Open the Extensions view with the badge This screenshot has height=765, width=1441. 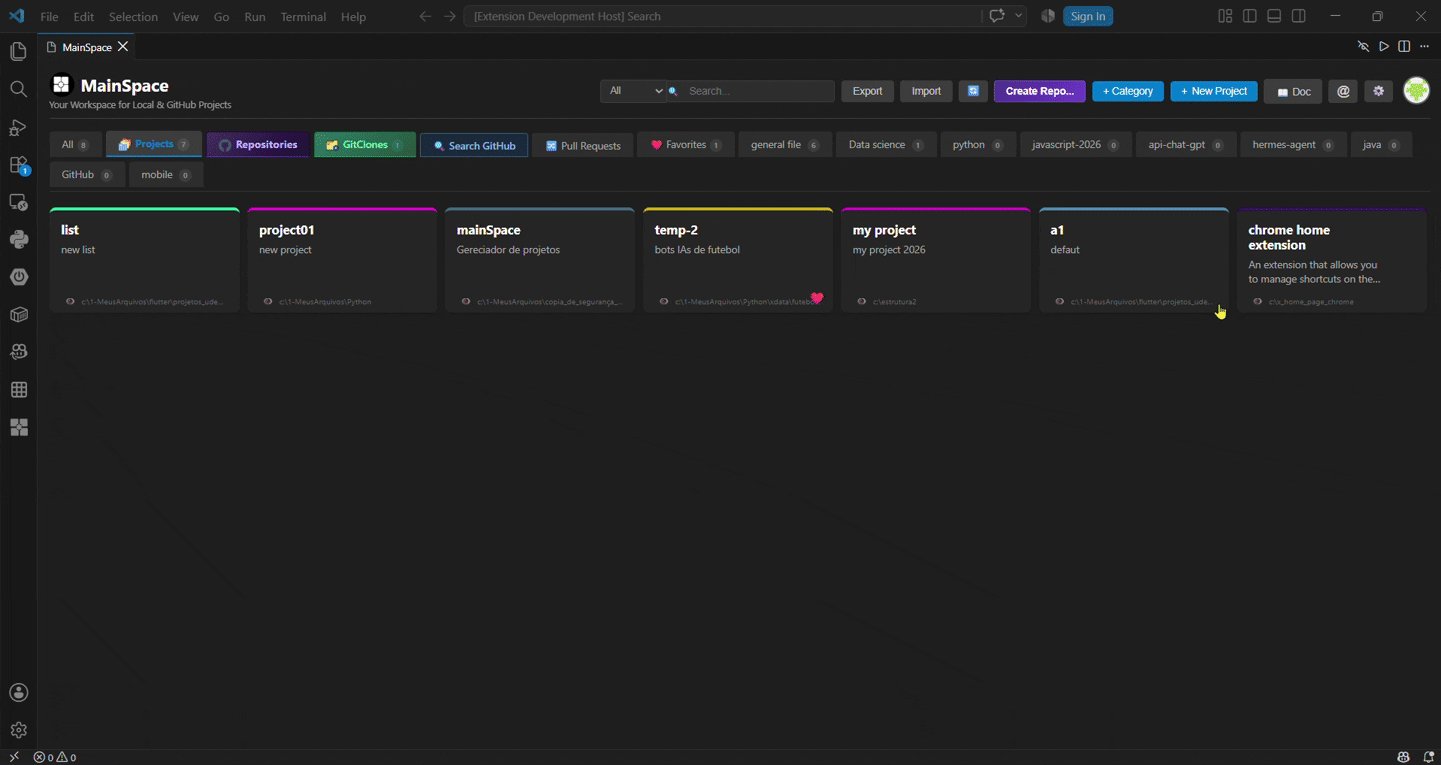(18, 165)
